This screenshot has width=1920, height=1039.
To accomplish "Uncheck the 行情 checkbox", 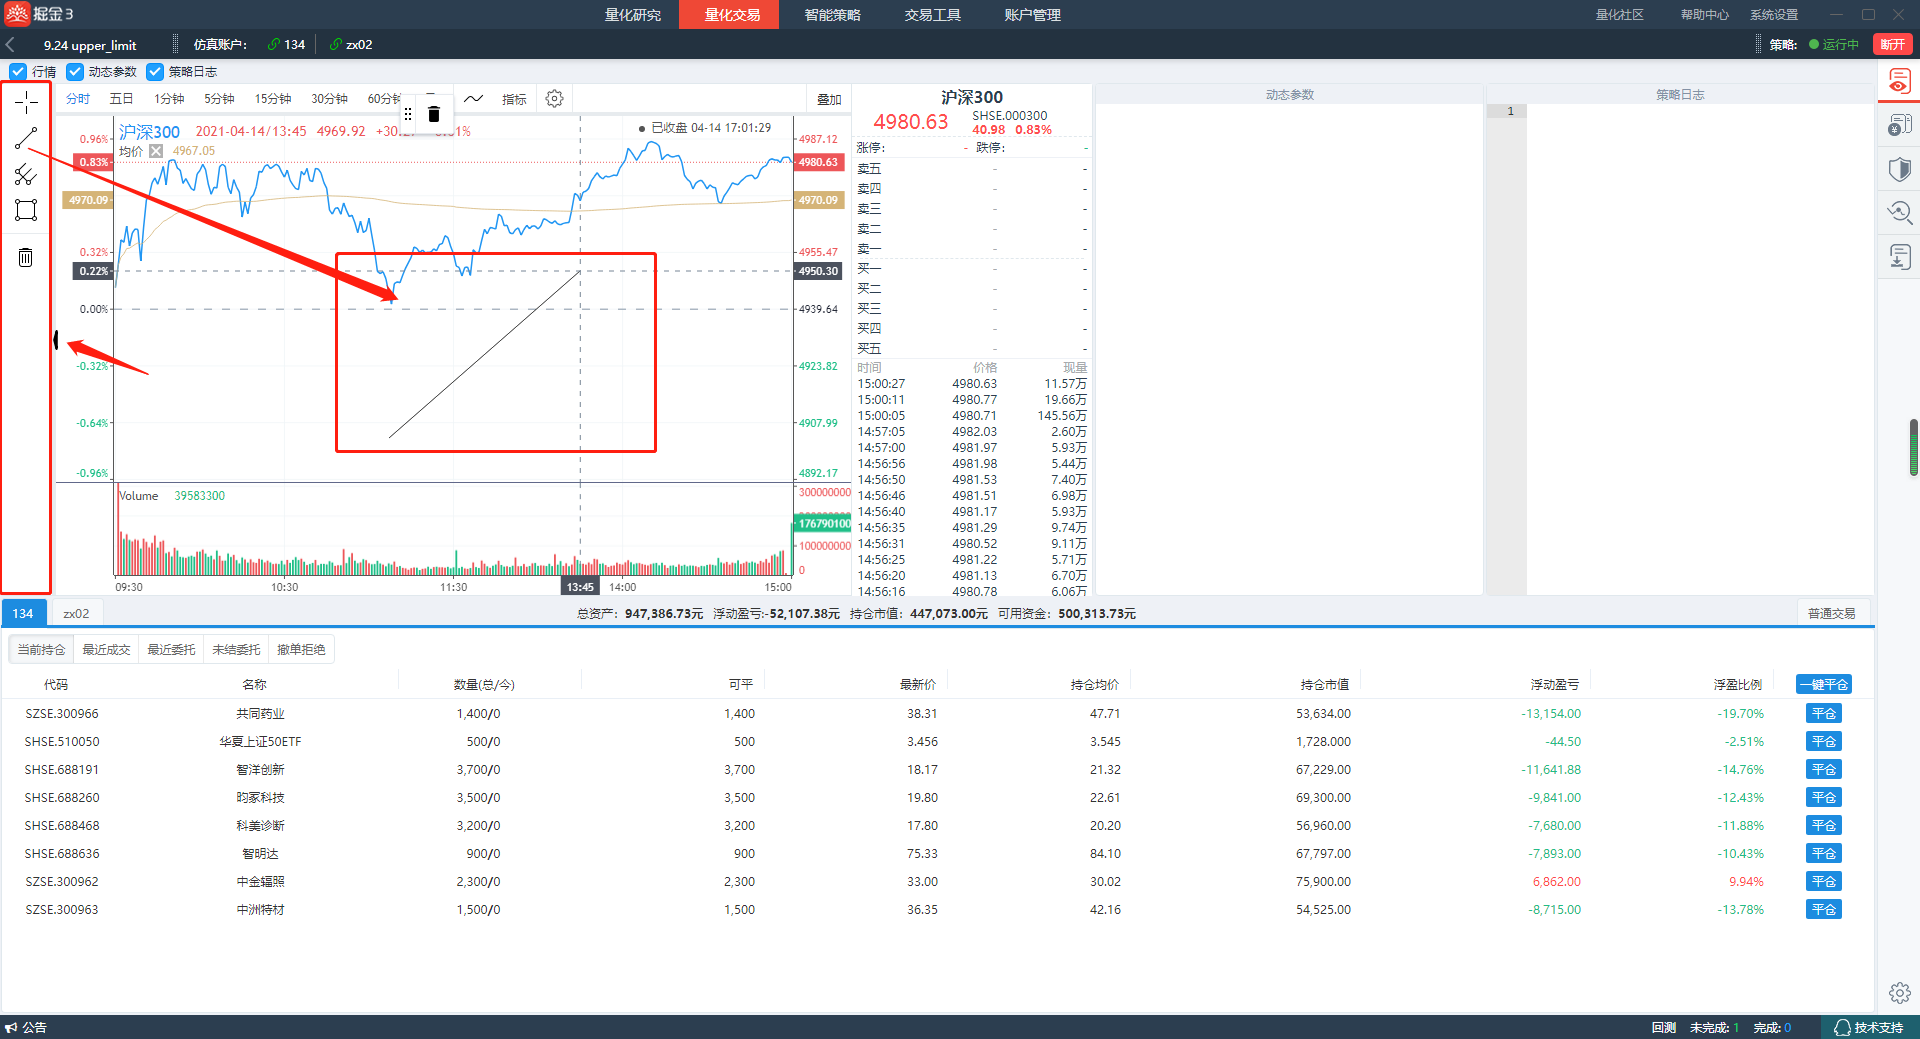I will tap(18, 72).
